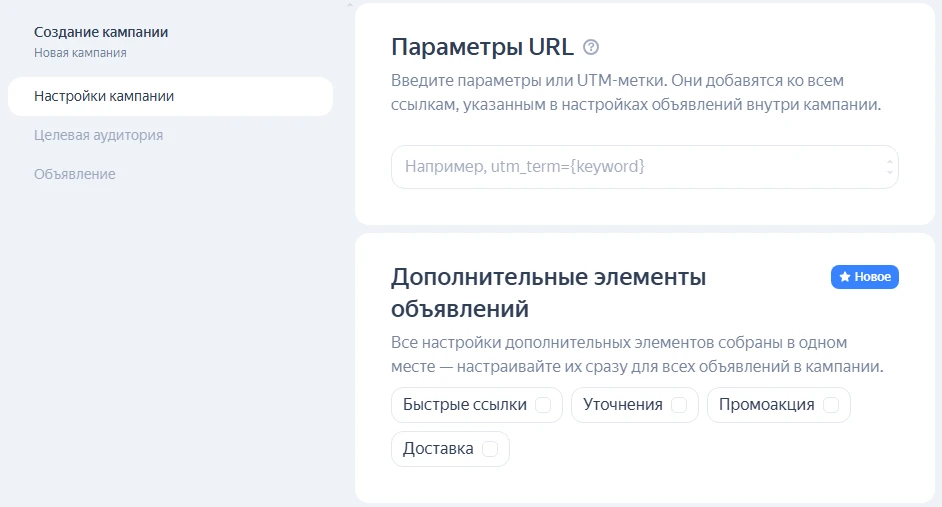Toggle the Промоакция checkbox
Viewport: 942px width, 507px height.
830,405
